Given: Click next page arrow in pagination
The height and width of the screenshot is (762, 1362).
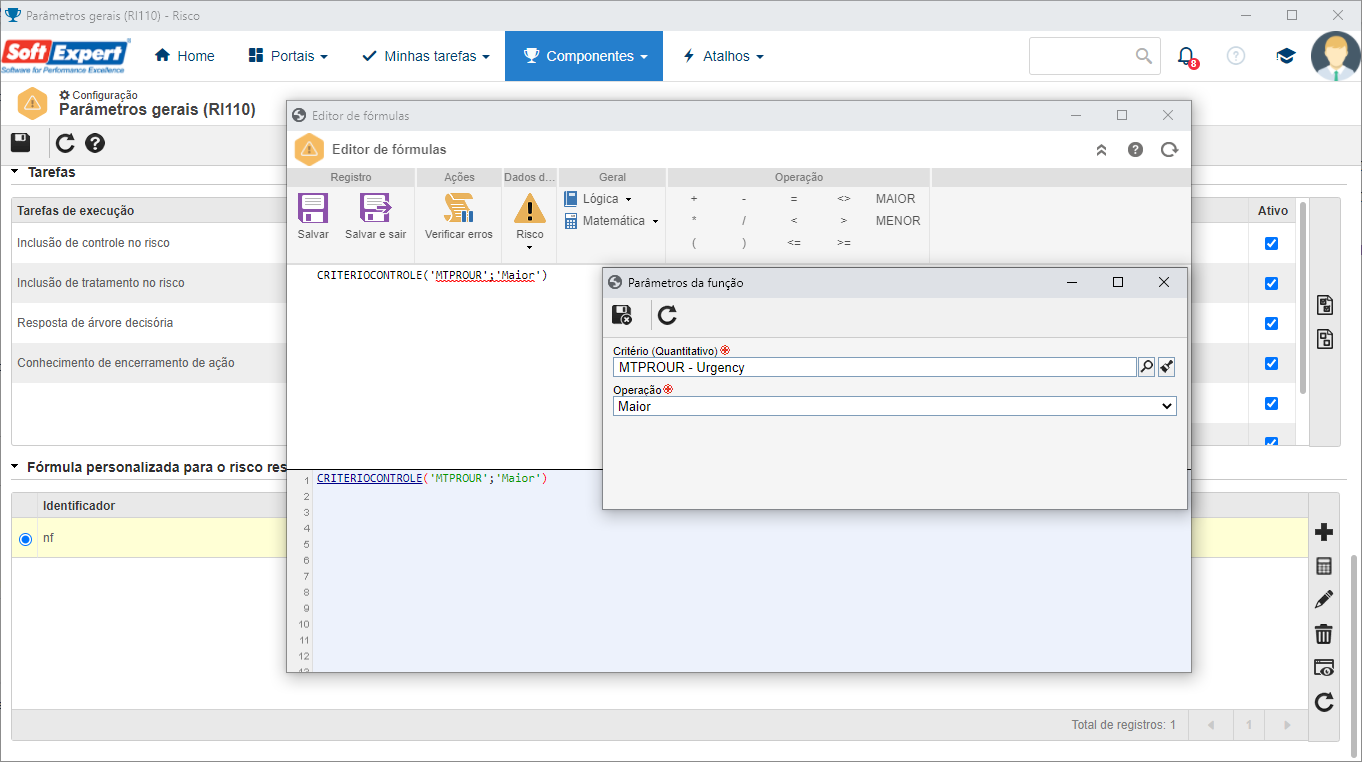Looking at the screenshot, I should [x=1287, y=725].
